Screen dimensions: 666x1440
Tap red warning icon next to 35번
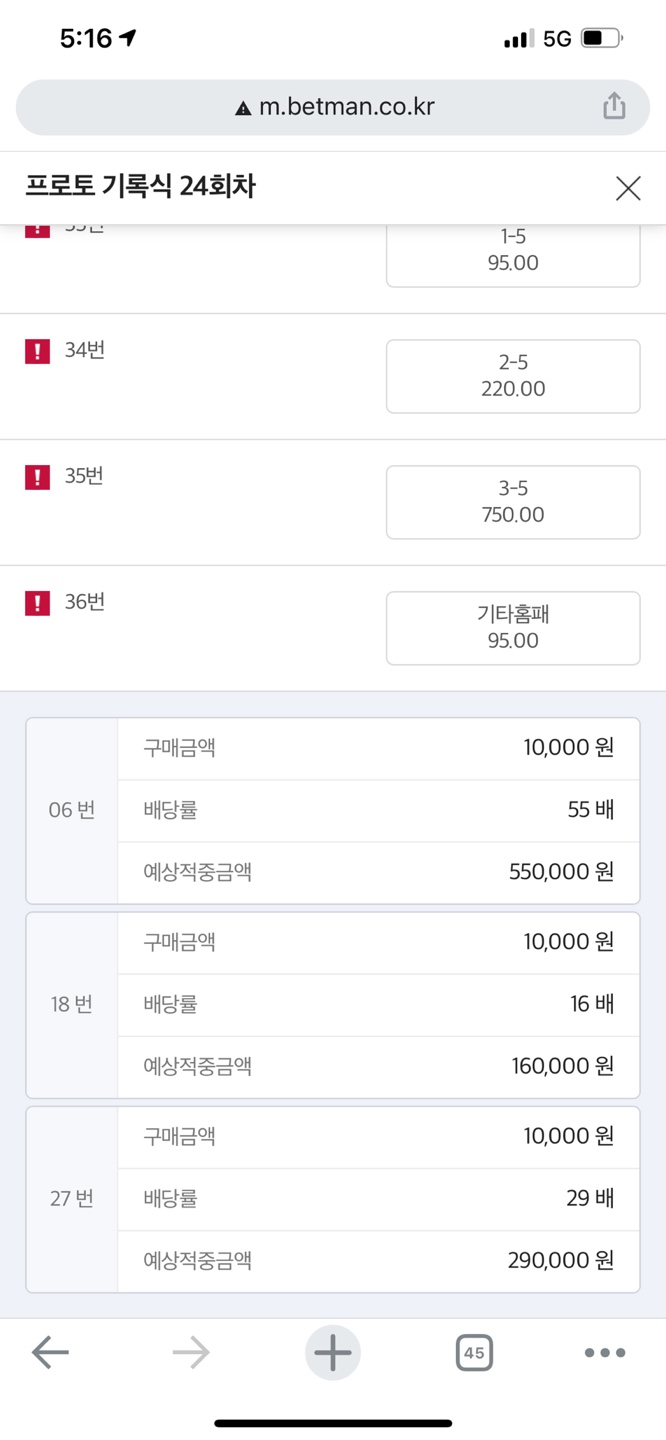click(x=37, y=477)
